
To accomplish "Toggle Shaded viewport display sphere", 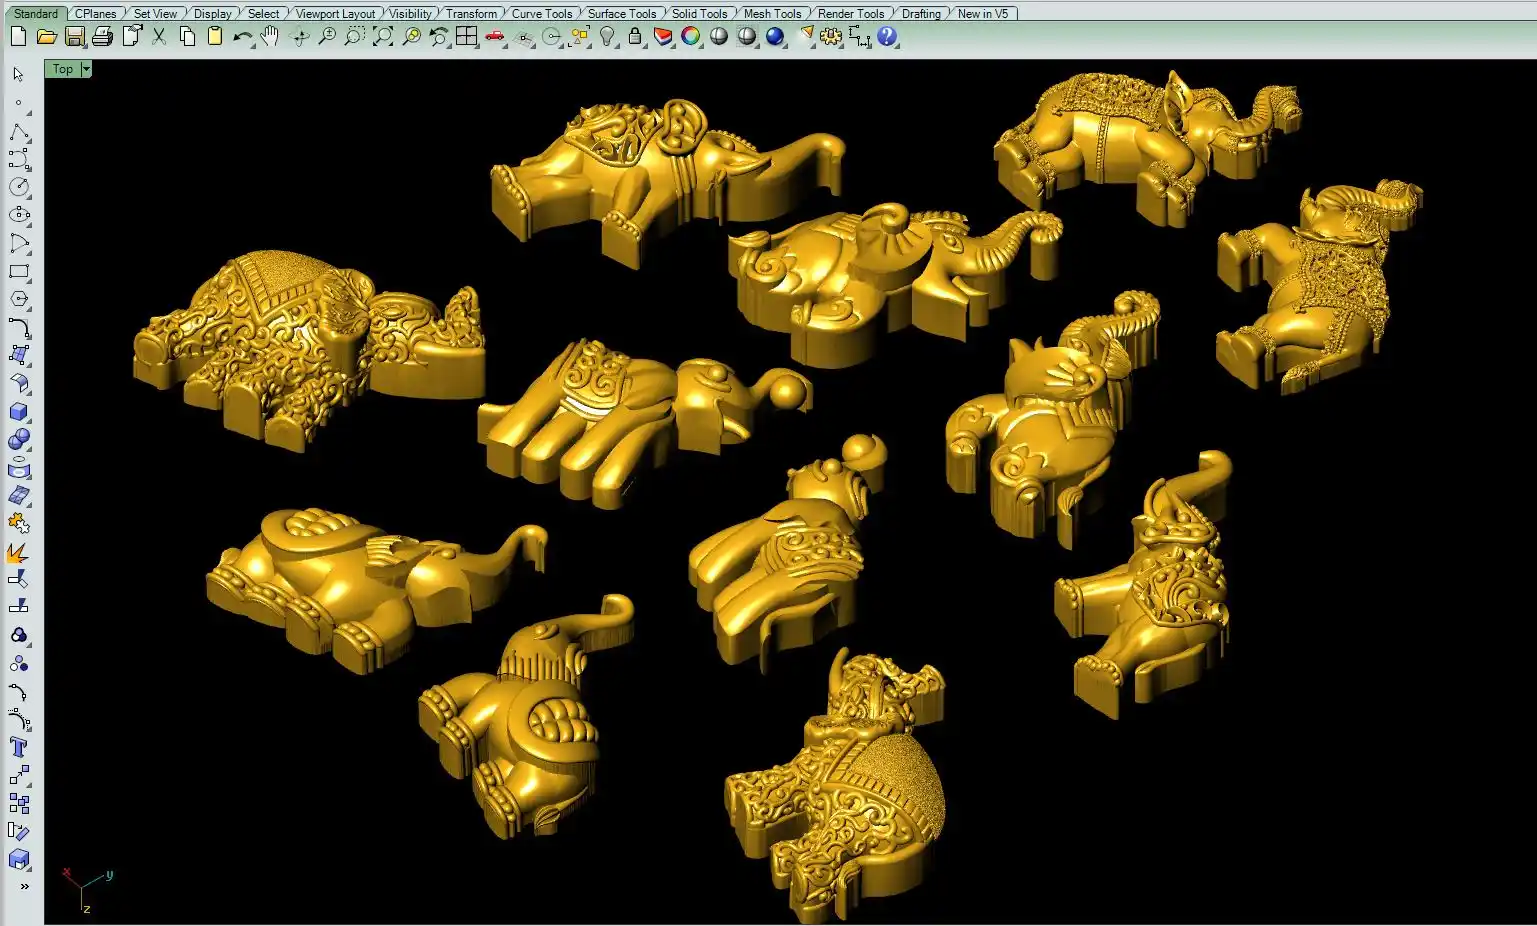I will pos(719,37).
